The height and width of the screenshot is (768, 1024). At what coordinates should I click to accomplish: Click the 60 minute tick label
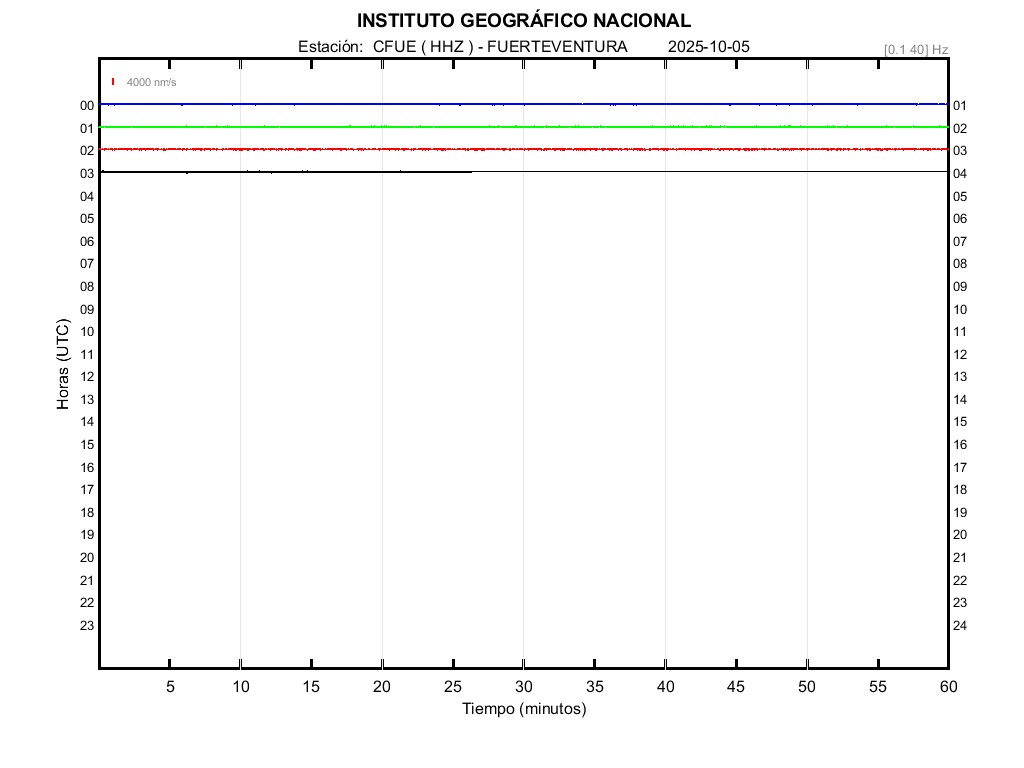[x=947, y=686]
